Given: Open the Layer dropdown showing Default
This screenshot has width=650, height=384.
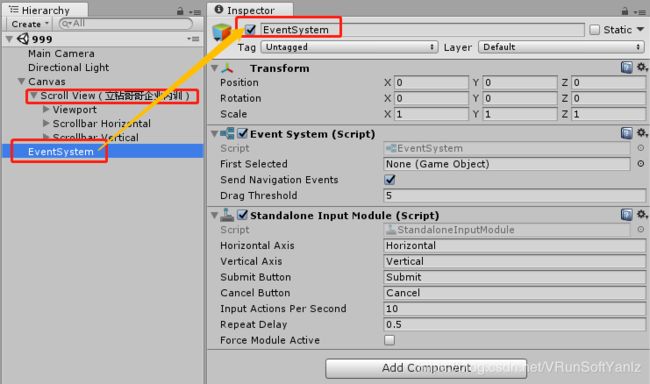Looking at the screenshot, I should [x=561, y=47].
